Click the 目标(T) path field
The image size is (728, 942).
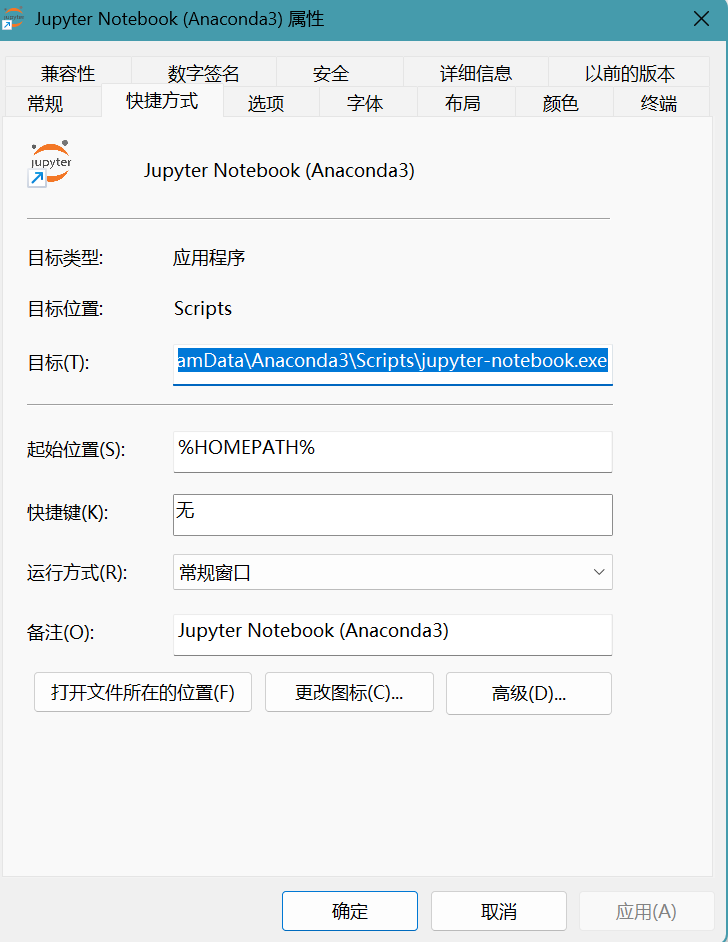pyautogui.click(x=393, y=364)
